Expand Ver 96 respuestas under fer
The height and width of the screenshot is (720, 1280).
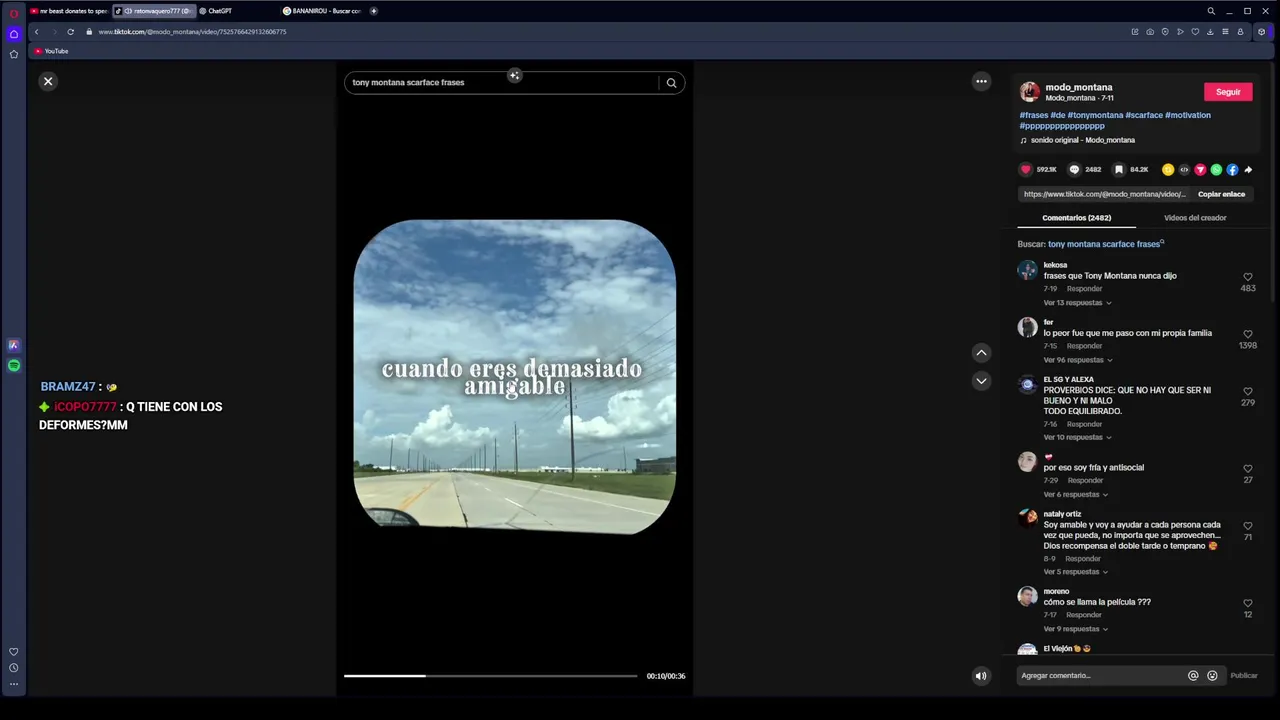1078,360
